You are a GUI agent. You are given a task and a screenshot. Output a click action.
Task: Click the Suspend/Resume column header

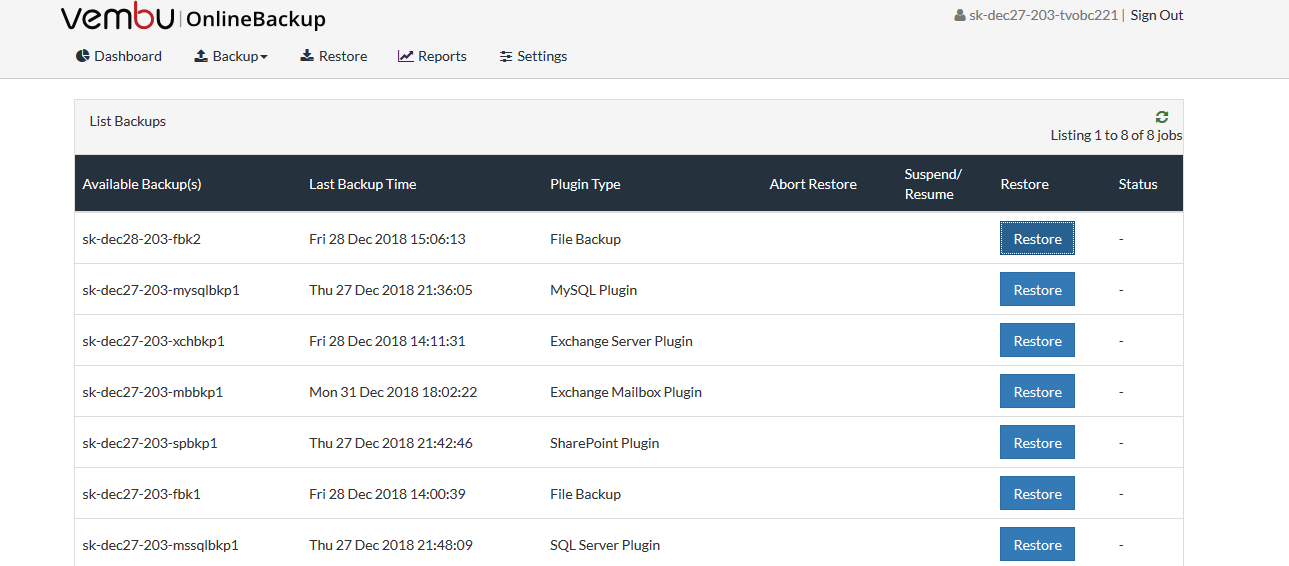pyautogui.click(x=933, y=184)
